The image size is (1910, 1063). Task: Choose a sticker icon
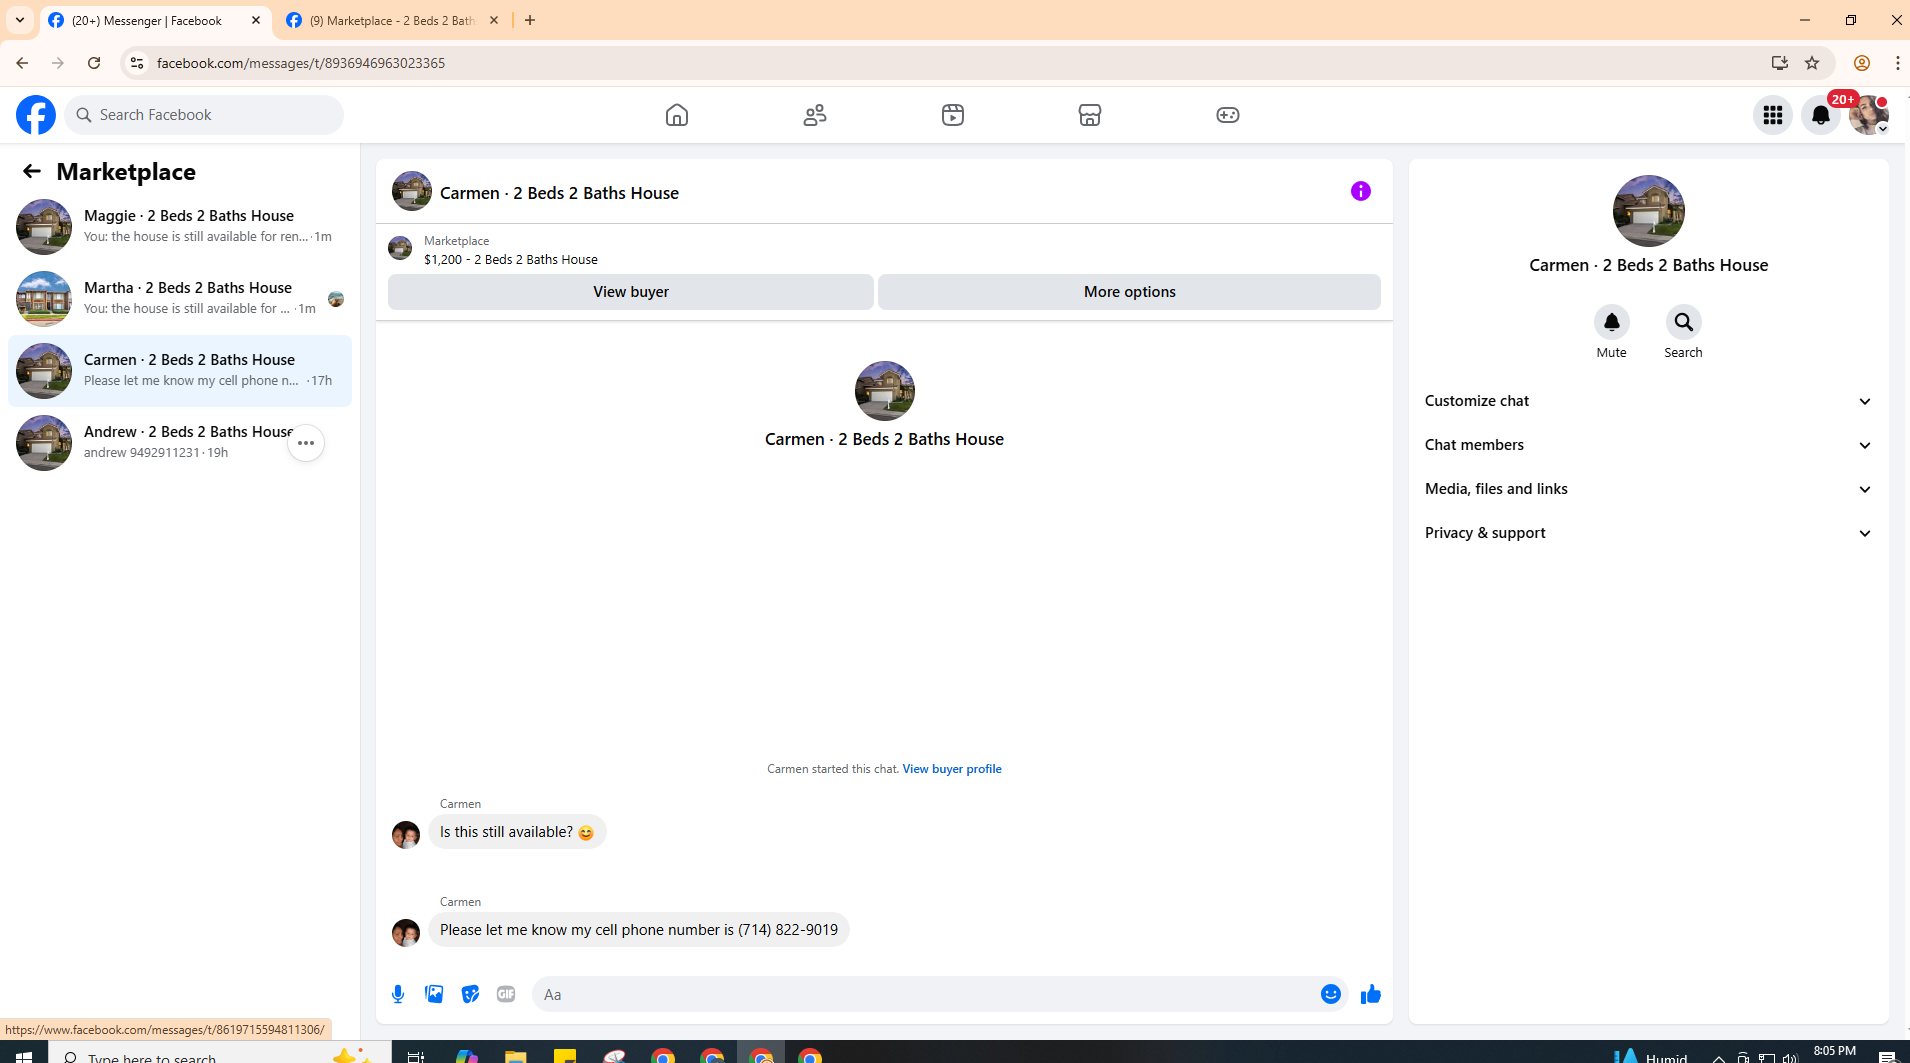pyautogui.click(x=470, y=994)
